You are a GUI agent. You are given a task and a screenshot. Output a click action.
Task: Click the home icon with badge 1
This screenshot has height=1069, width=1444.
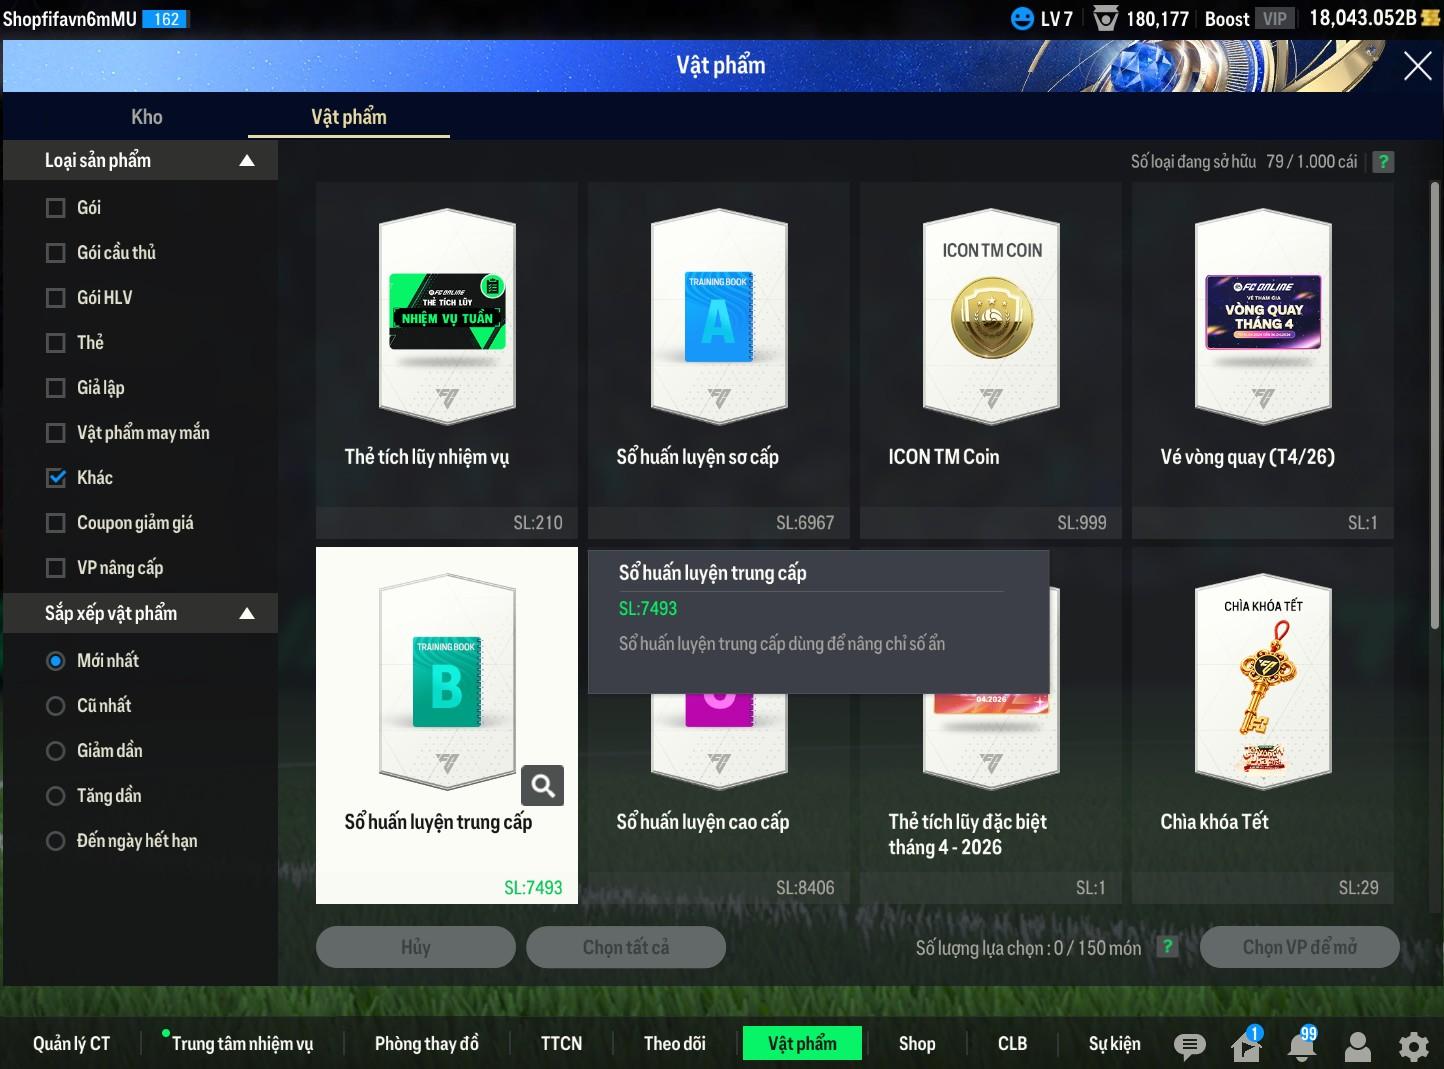pos(1246,1046)
